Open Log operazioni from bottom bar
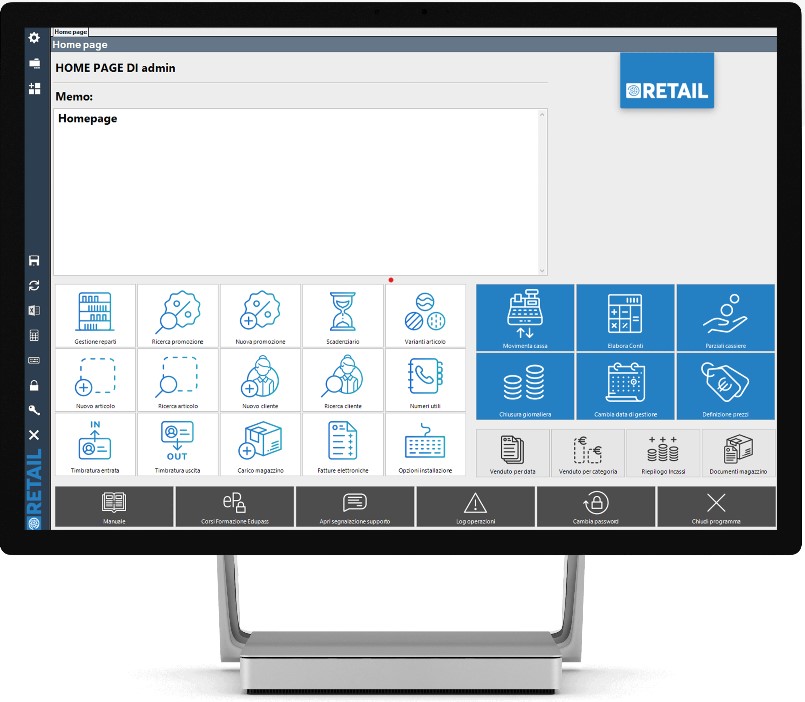This screenshot has height=702, width=805. [x=475, y=507]
